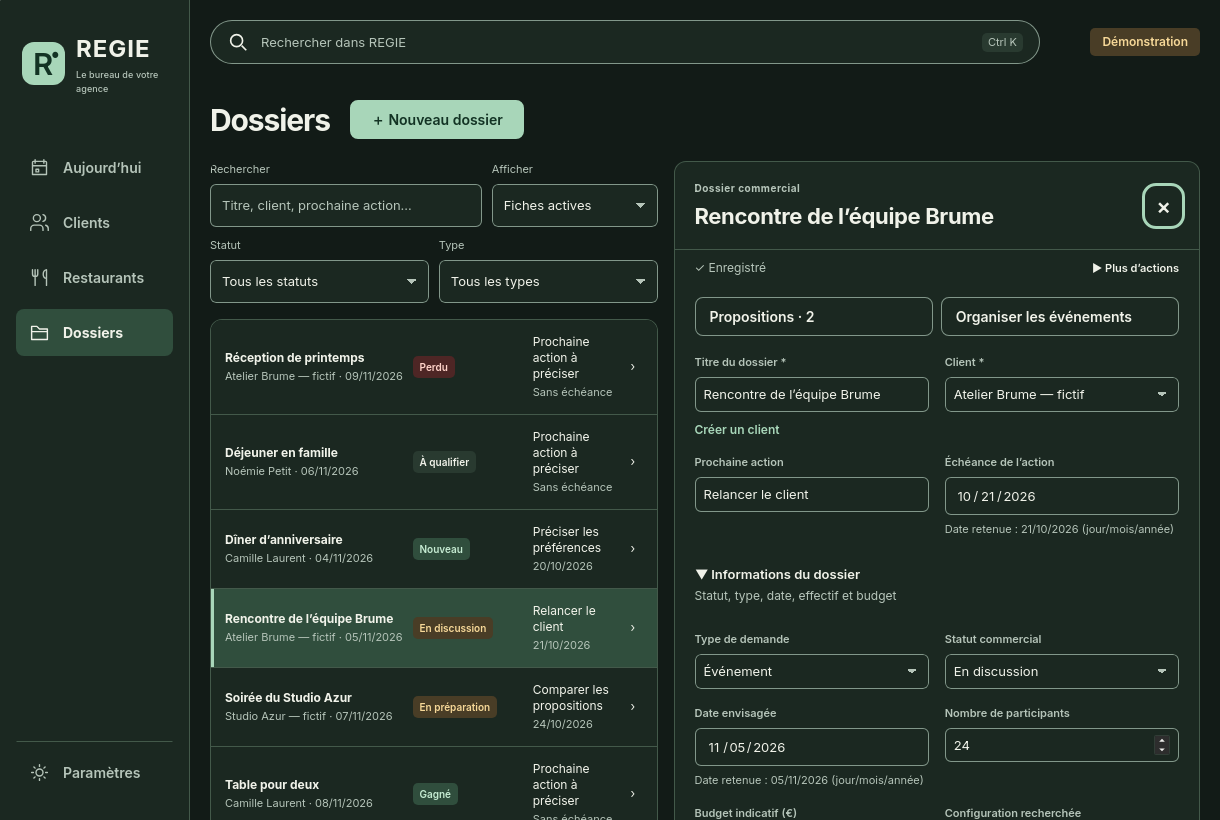Click the À qualifier status badge

(x=444, y=462)
